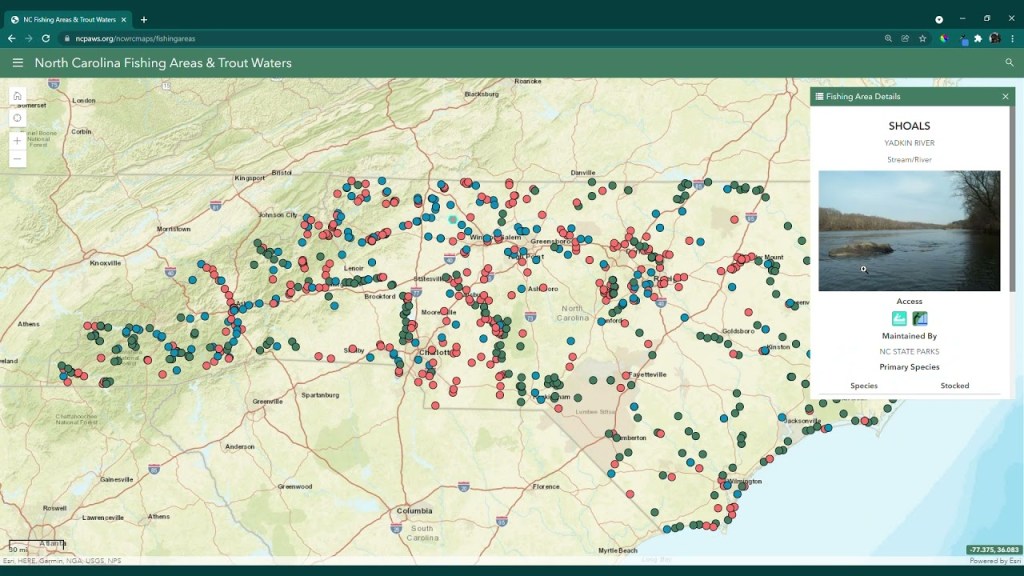
Task: Open a new browser tab
Action: [x=144, y=19]
